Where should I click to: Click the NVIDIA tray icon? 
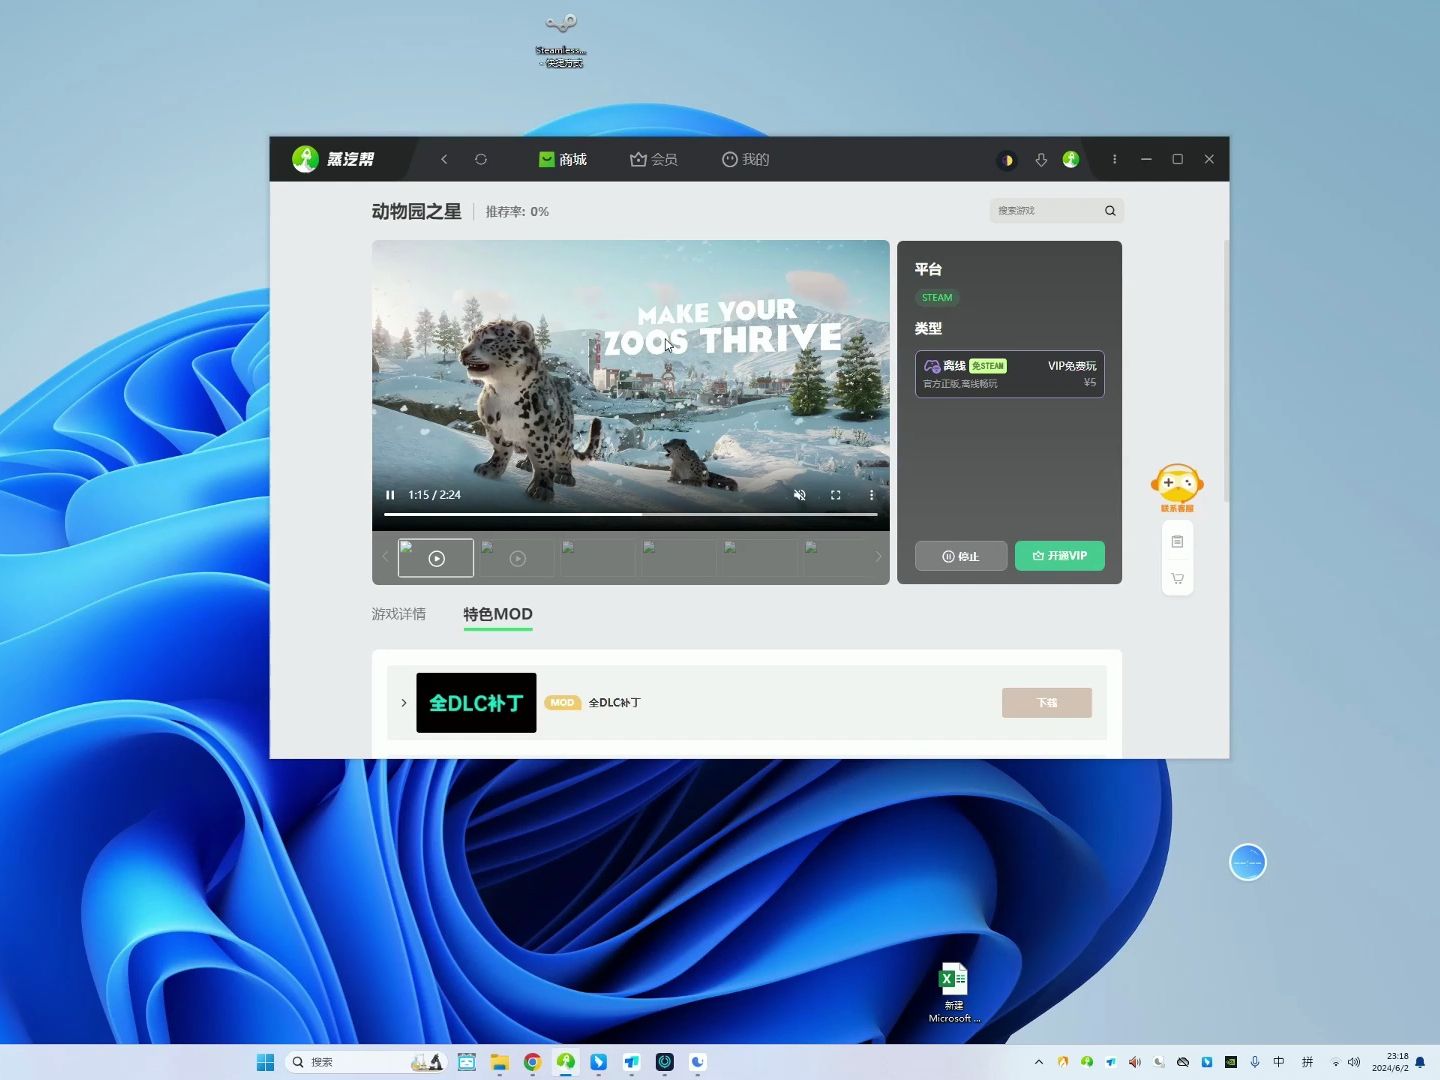[x=1231, y=1062]
